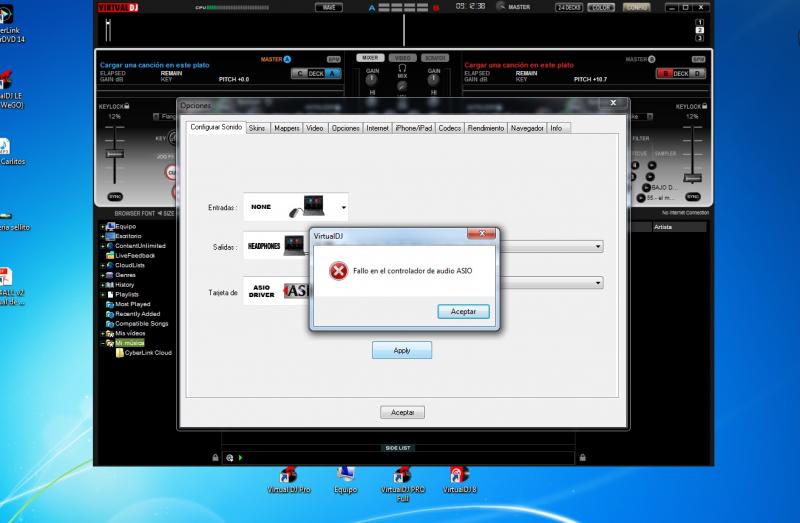
Task: Expand the CloudLists node
Action: [x=103, y=265]
